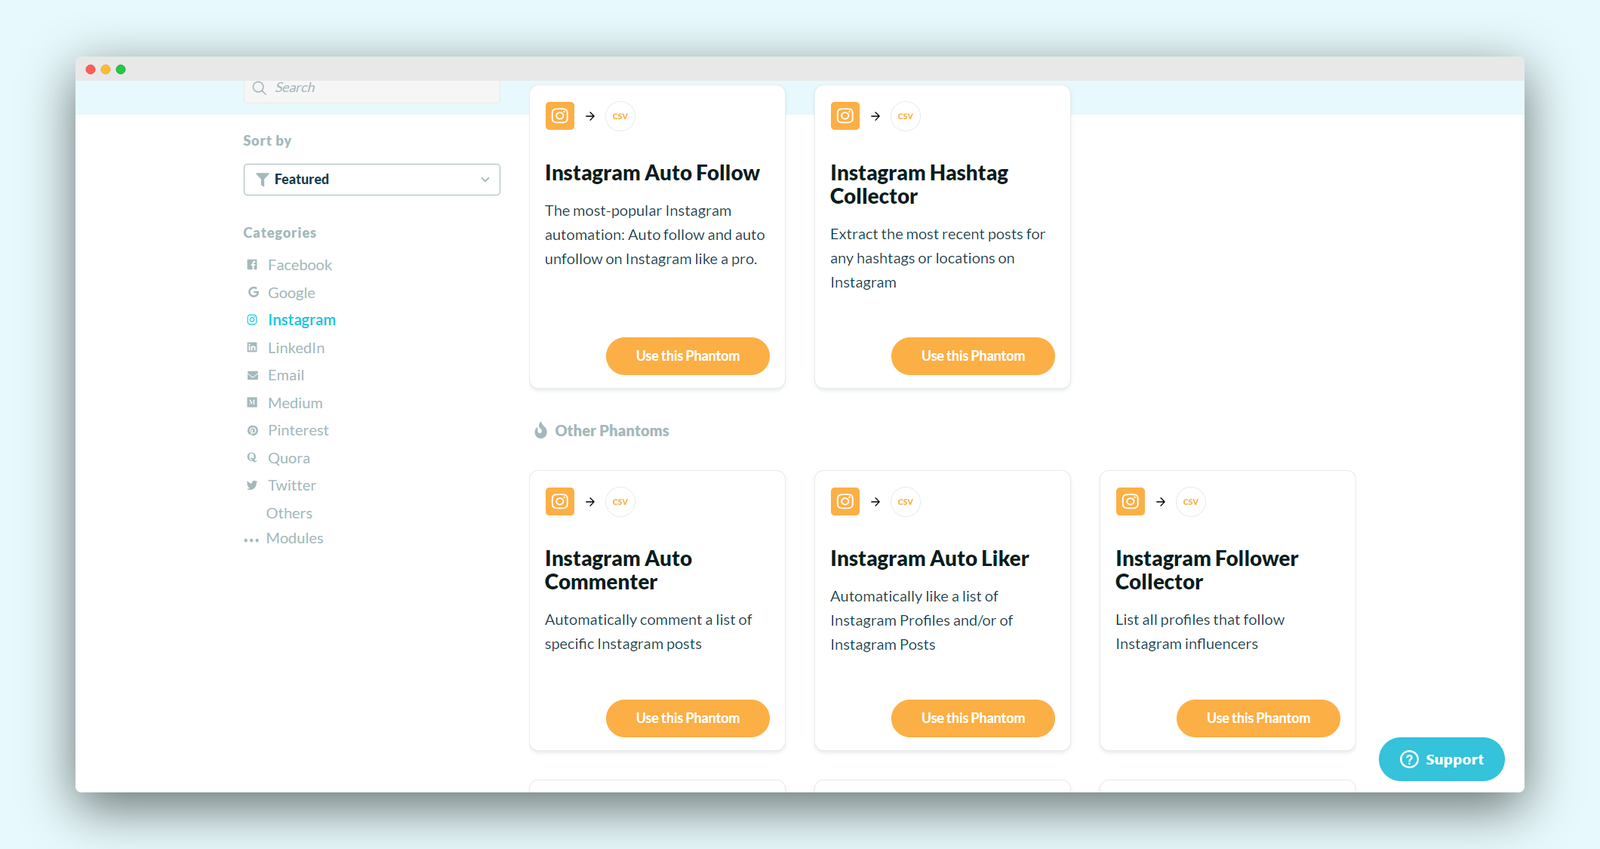Click the Categories heading in sidebar
The height and width of the screenshot is (849, 1600).
[280, 233]
